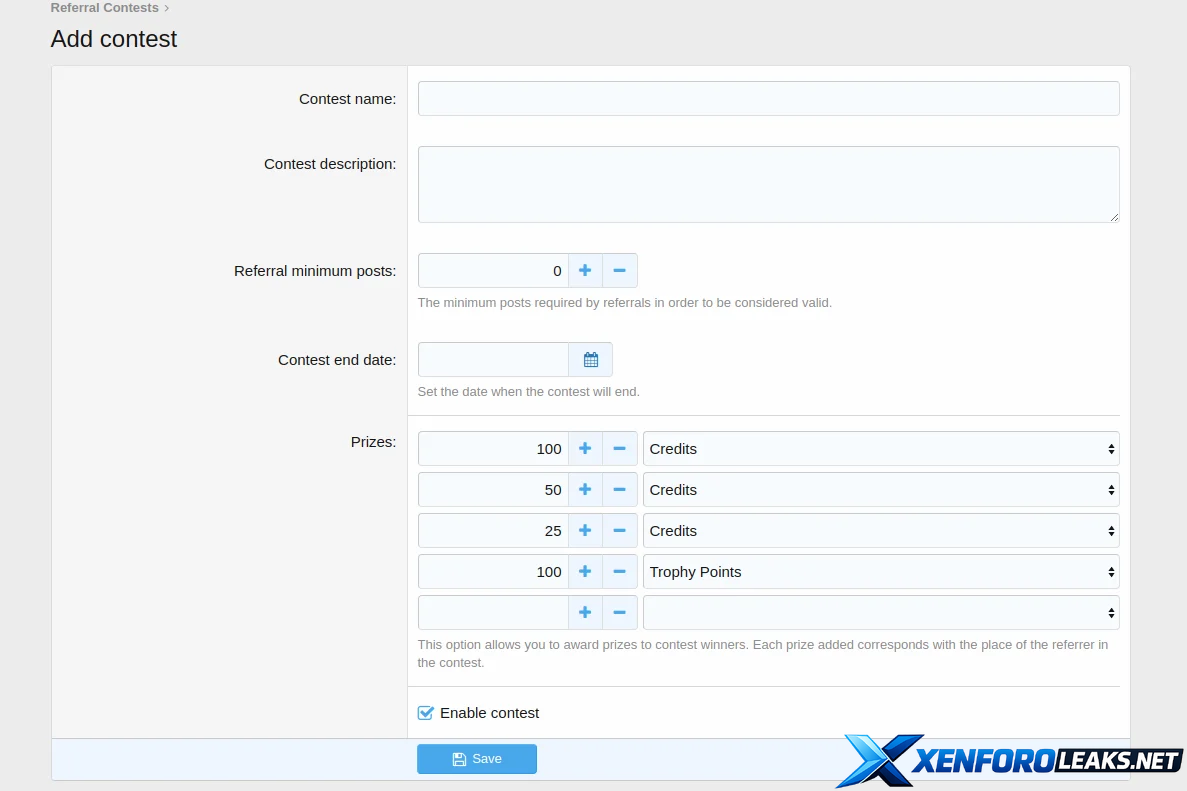Increment the first prize amount of 100

(x=585, y=449)
